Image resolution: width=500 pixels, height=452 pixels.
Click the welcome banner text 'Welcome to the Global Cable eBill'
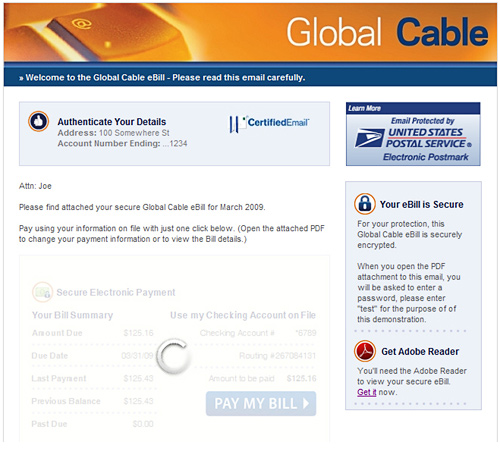click(95, 78)
